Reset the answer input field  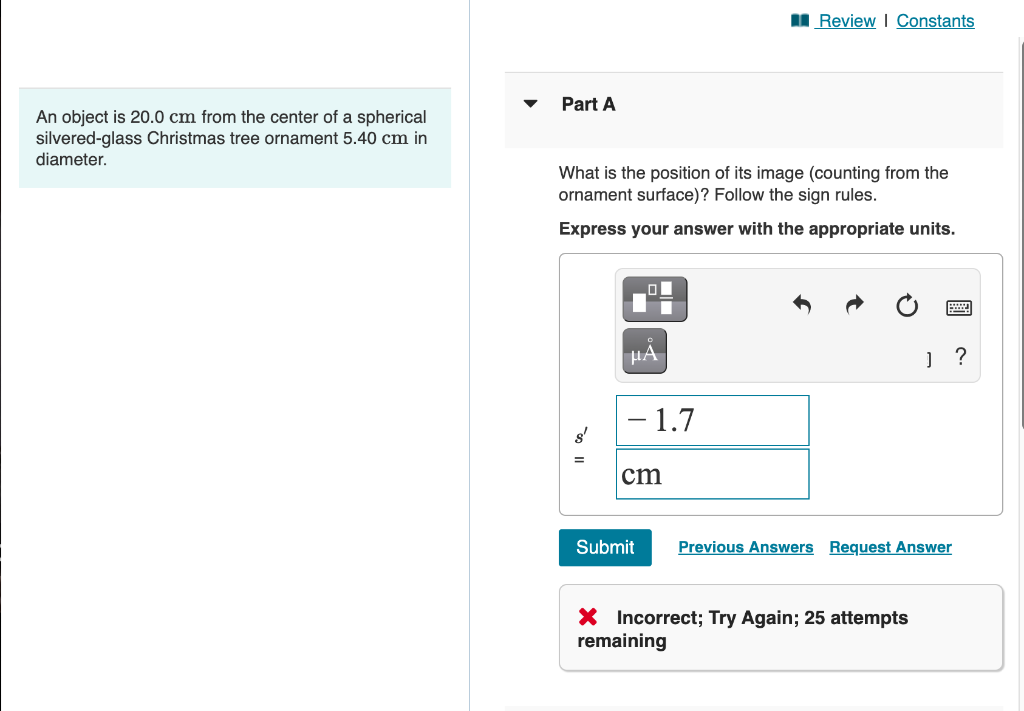pyautogui.click(x=907, y=306)
